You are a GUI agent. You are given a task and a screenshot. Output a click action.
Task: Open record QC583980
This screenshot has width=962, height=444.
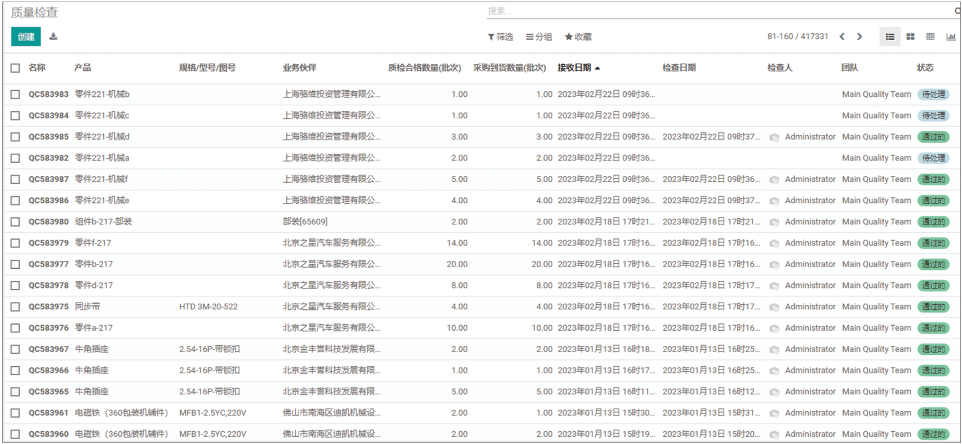(48, 221)
